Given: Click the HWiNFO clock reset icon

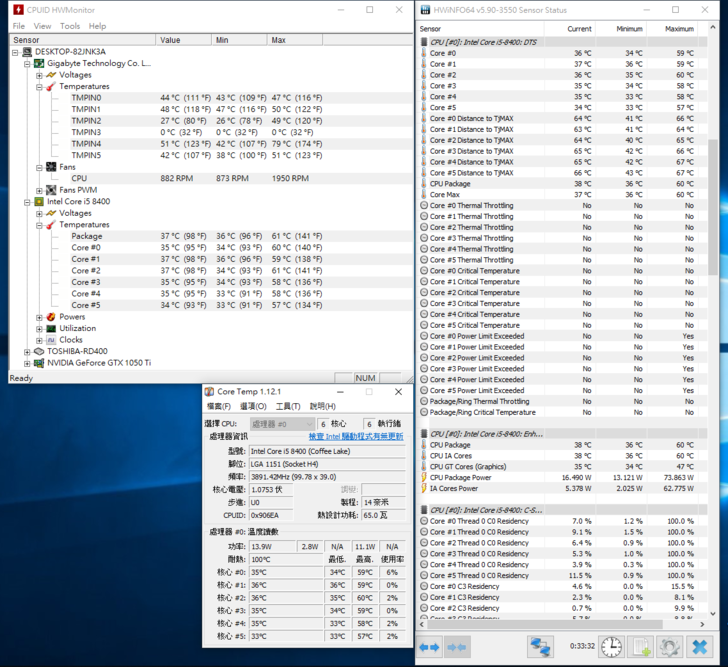Looking at the screenshot, I should (611, 647).
